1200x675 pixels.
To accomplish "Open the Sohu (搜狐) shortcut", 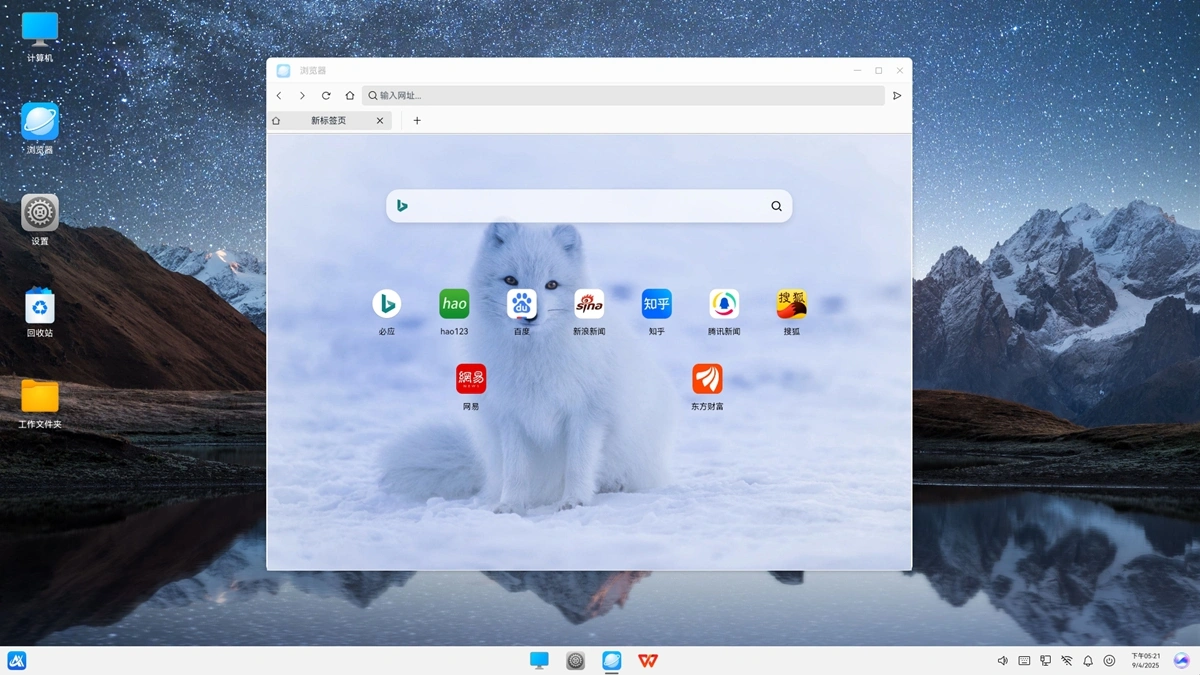I will click(791, 304).
